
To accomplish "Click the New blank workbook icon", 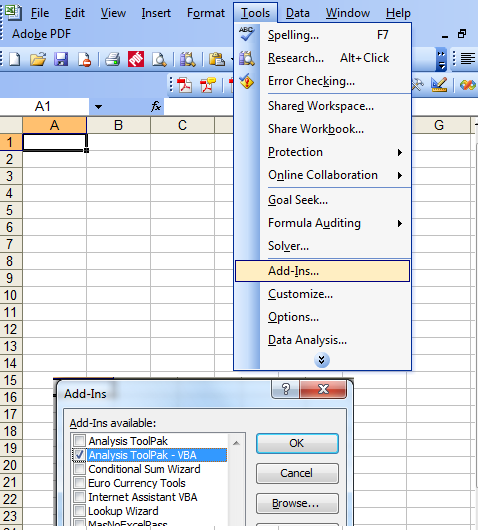I will click(15, 59).
